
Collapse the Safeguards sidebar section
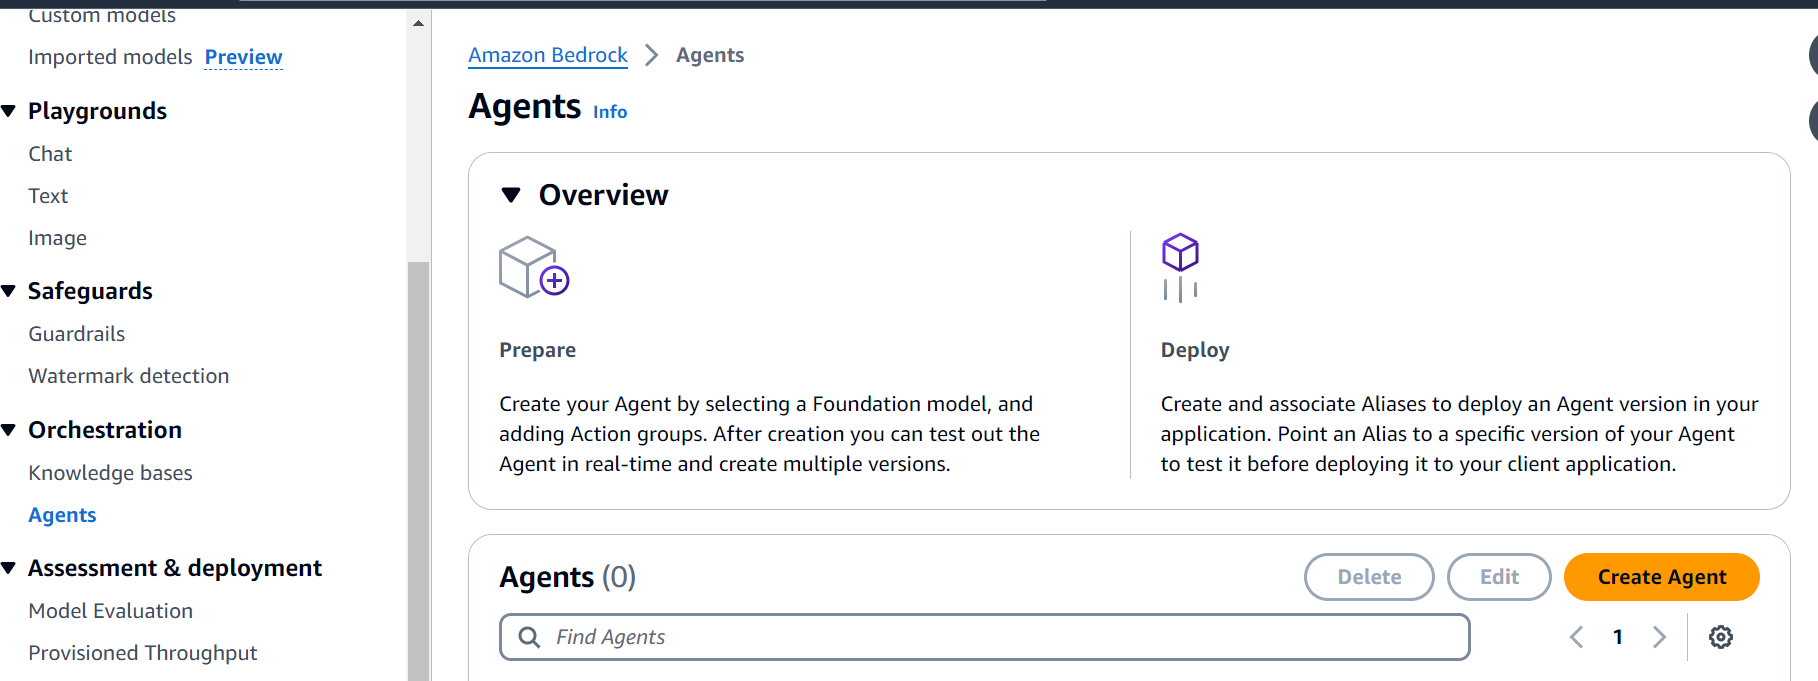point(9,291)
